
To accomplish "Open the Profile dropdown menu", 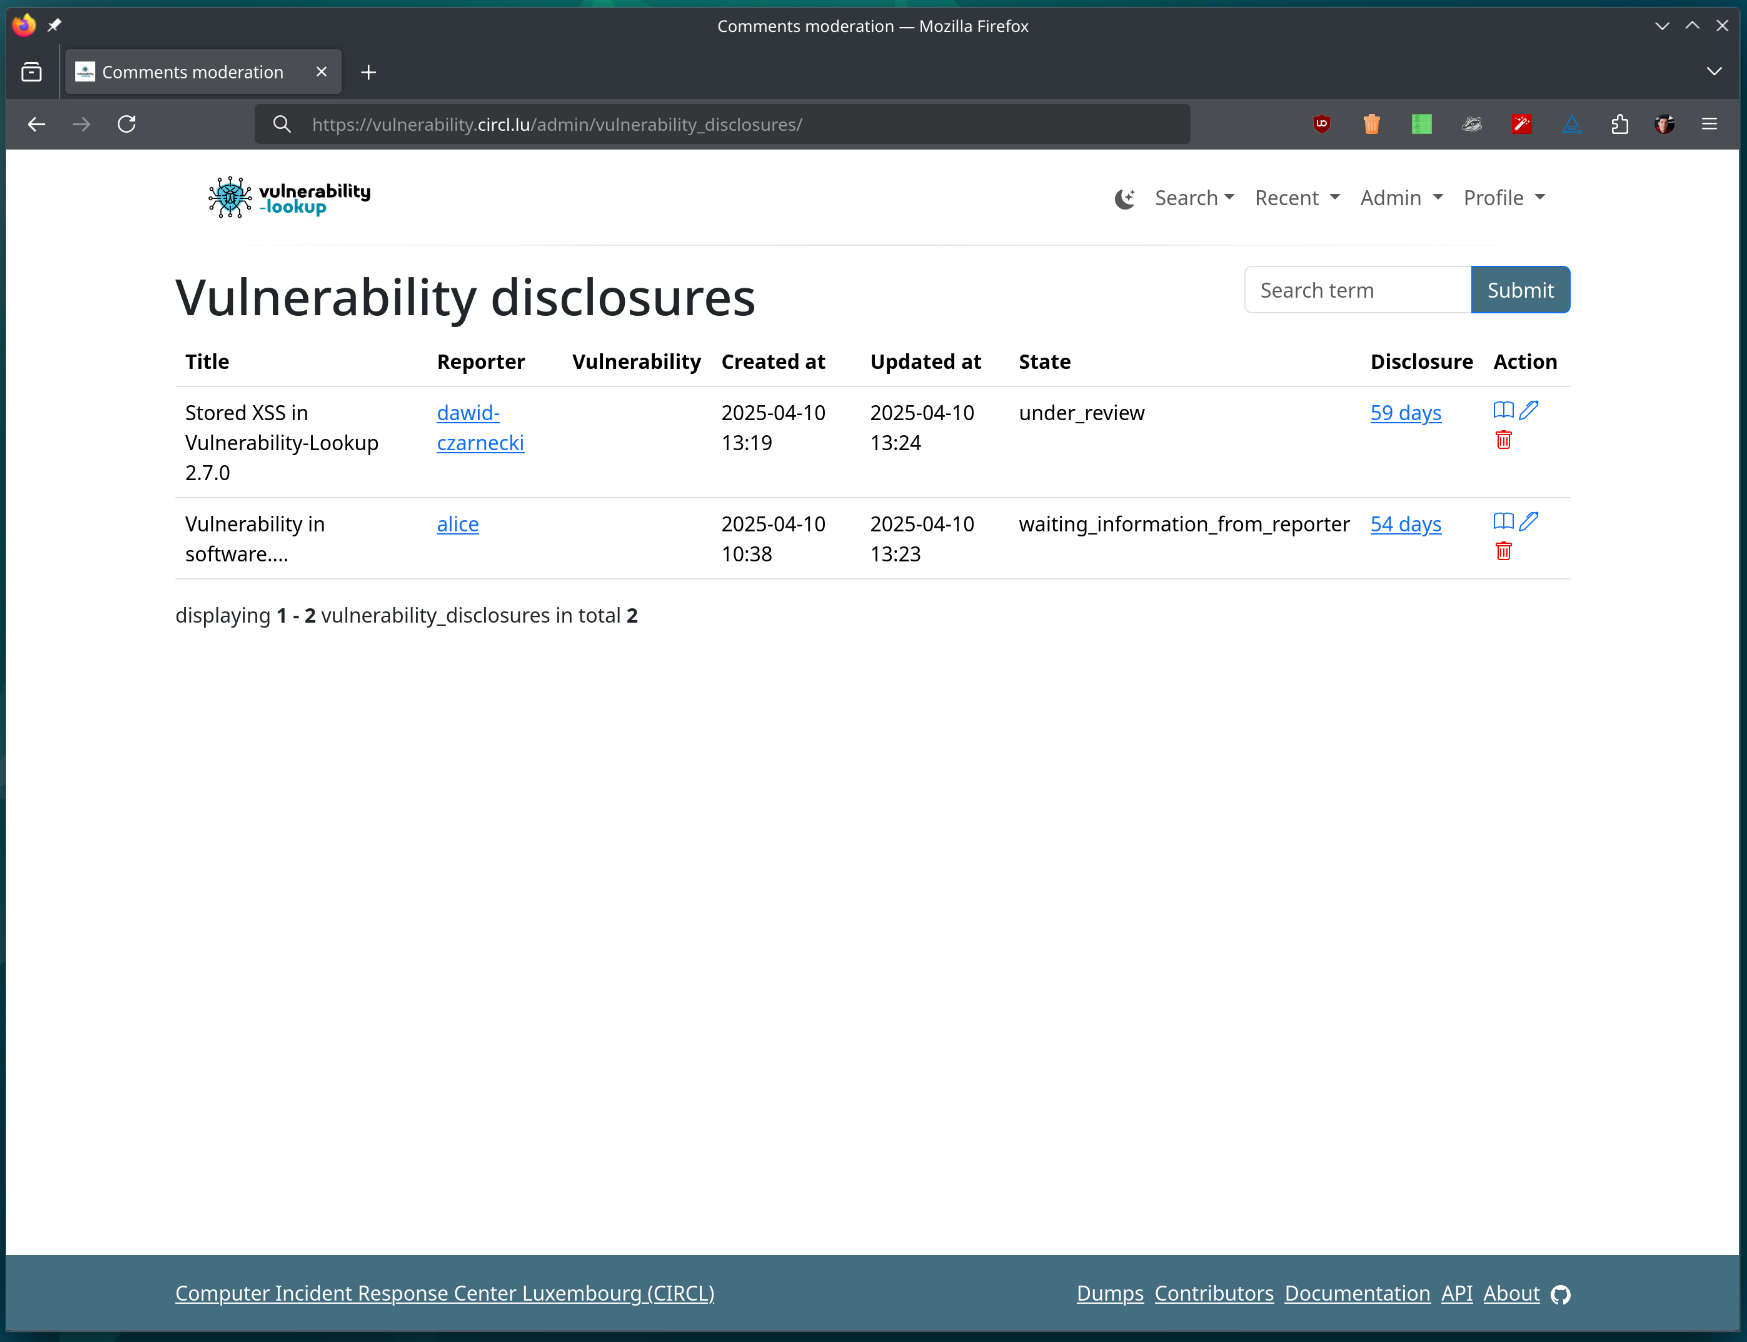I will click(x=1504, y=198).
